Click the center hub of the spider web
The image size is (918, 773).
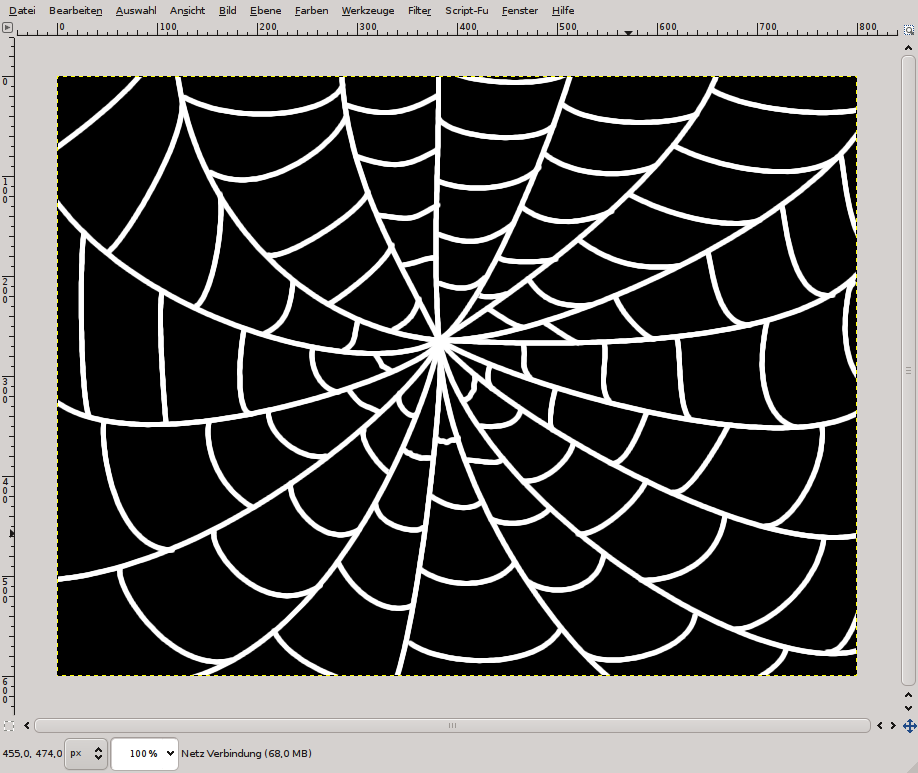pyautogui.click(x=440, y=343)
